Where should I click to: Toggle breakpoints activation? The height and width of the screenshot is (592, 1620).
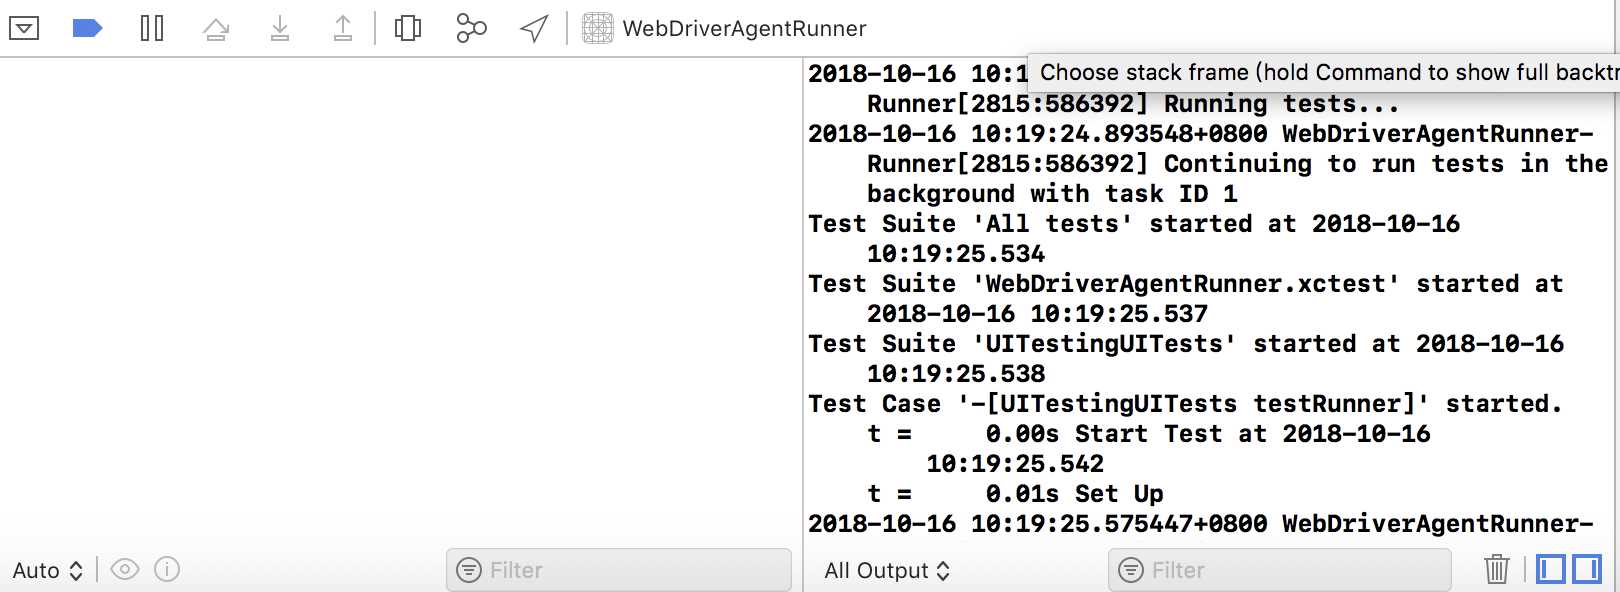point(88,28)
